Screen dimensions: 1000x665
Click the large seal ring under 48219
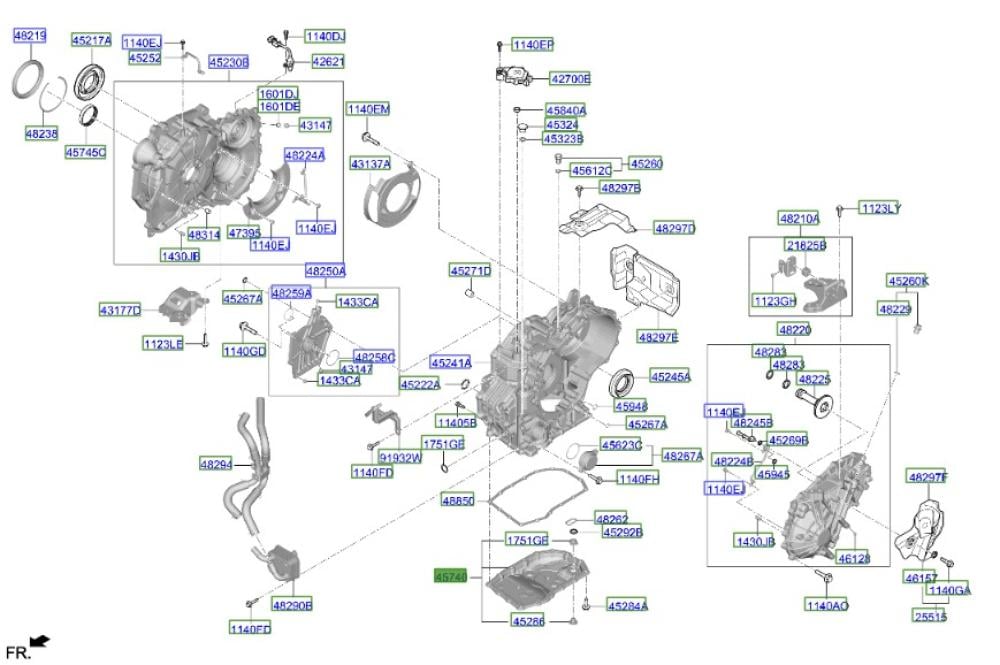pos(29,80)
